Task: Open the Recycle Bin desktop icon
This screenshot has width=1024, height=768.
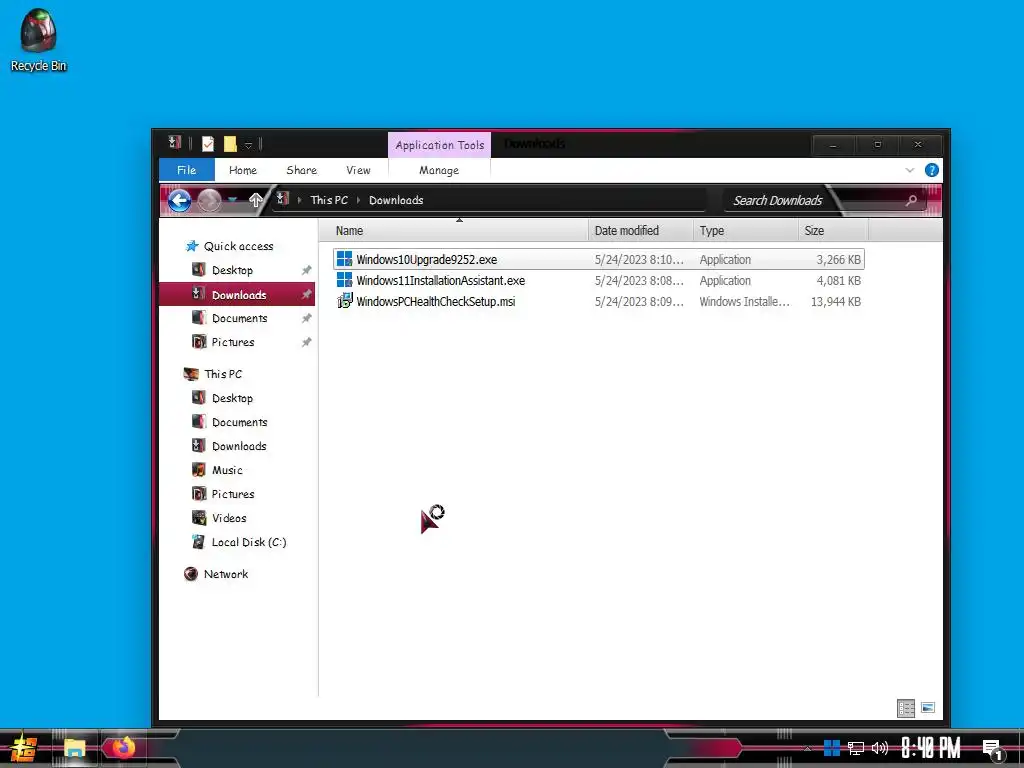Action: [38, 40]
